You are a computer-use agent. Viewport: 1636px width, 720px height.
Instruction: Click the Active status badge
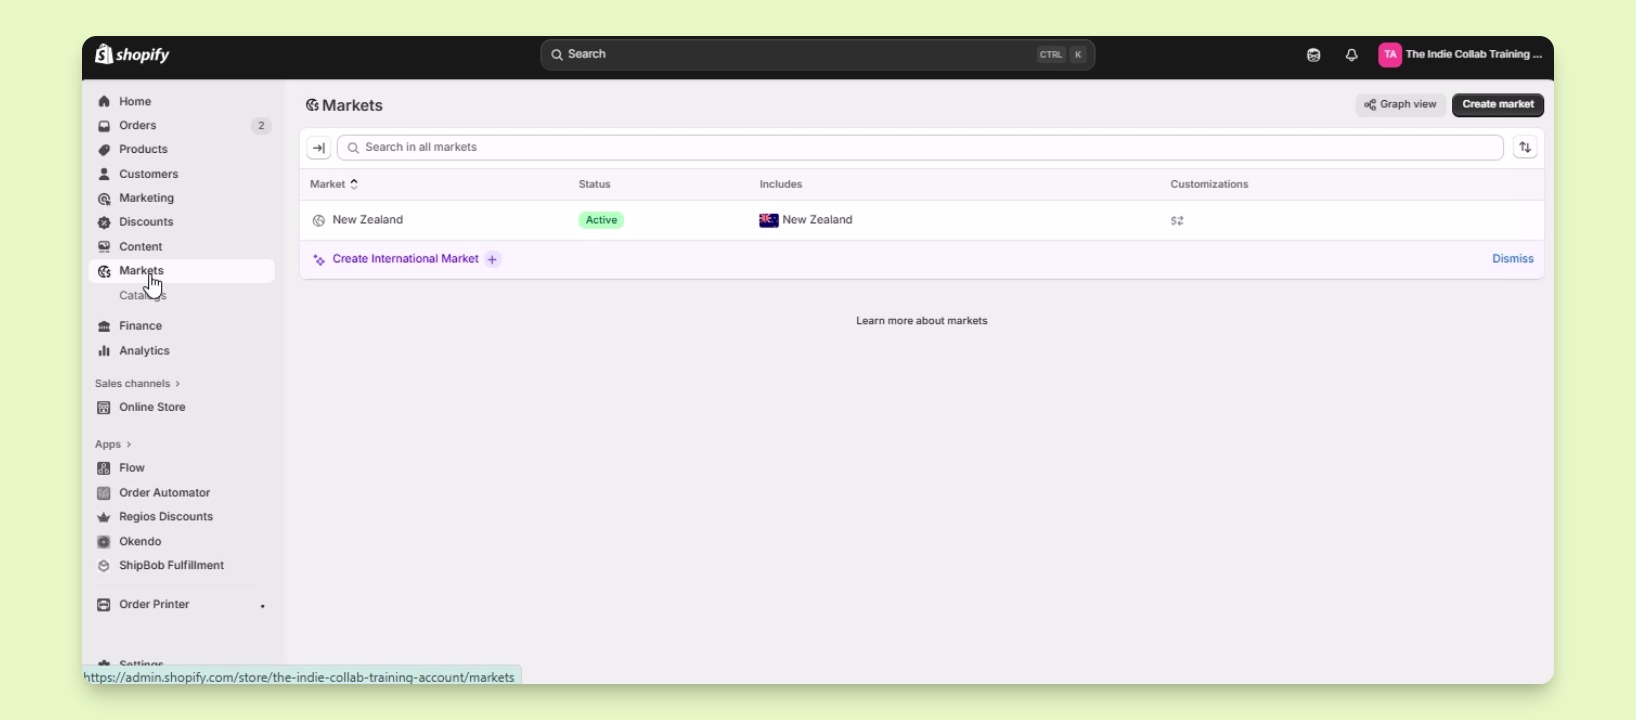tap(601, 221)
